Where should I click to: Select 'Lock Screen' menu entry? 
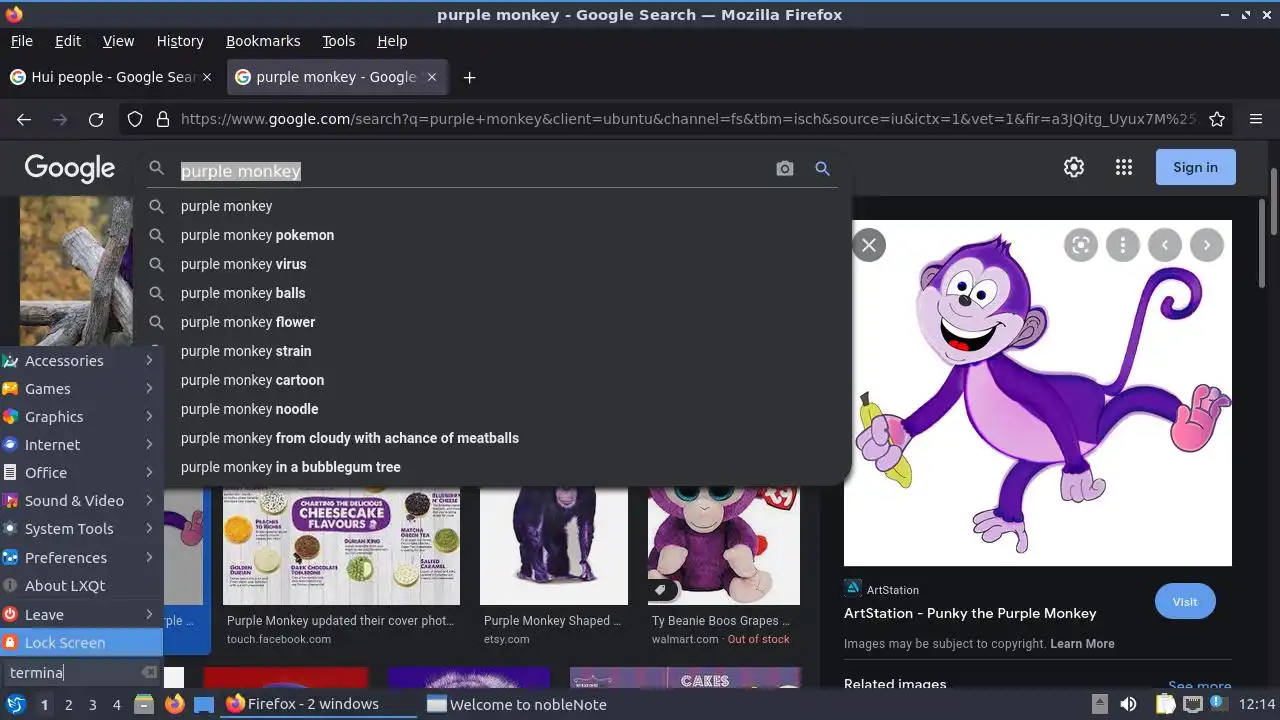coord(81,643)
